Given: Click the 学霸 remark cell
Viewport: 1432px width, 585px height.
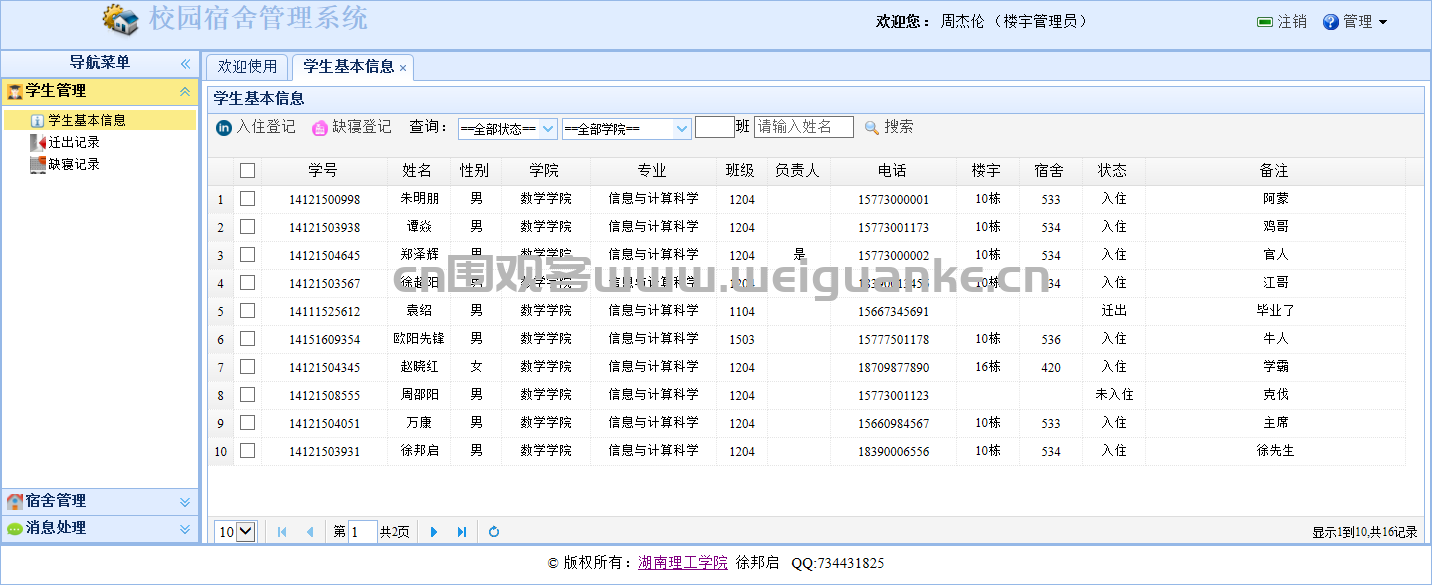Looking at the screenshot, I should (1275, 367).
